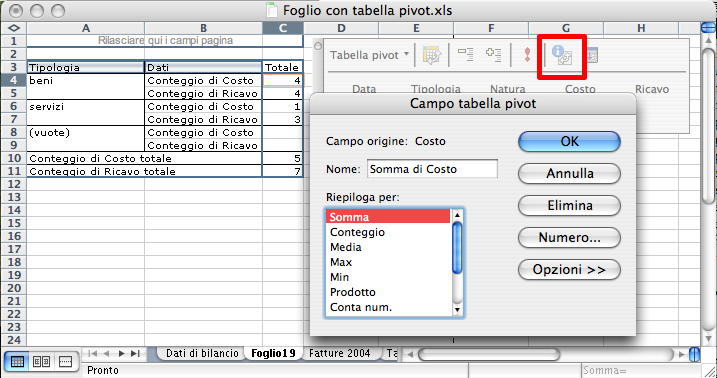The height and width of the screenshot is (378, 717).
Task: Select the Foglio19 sheet tab
Action: pyautogui.click(x=273, y=353)
